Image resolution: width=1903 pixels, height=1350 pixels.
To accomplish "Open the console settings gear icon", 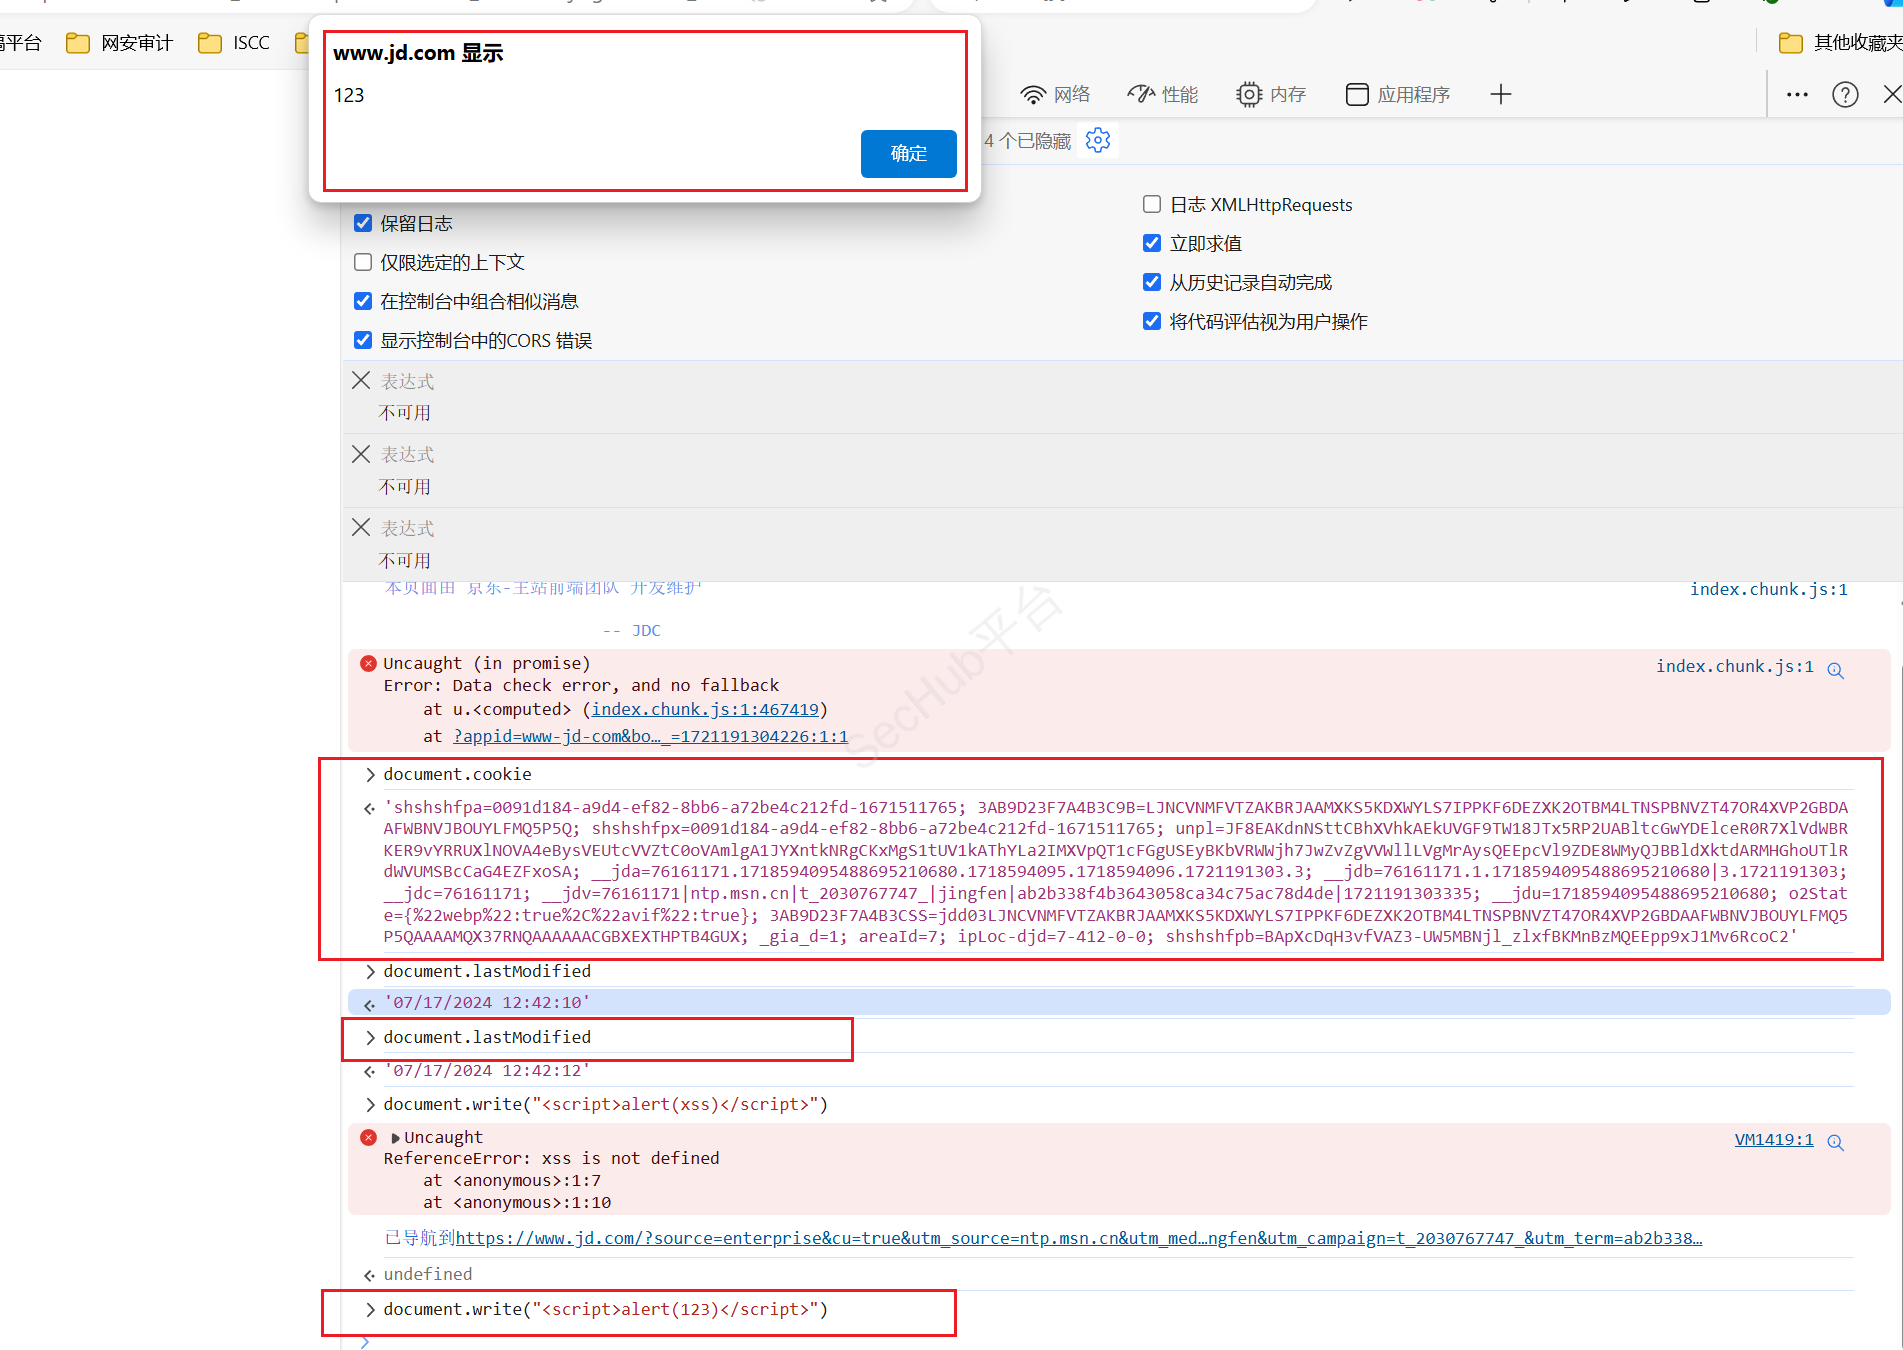I will (1098, 140).
